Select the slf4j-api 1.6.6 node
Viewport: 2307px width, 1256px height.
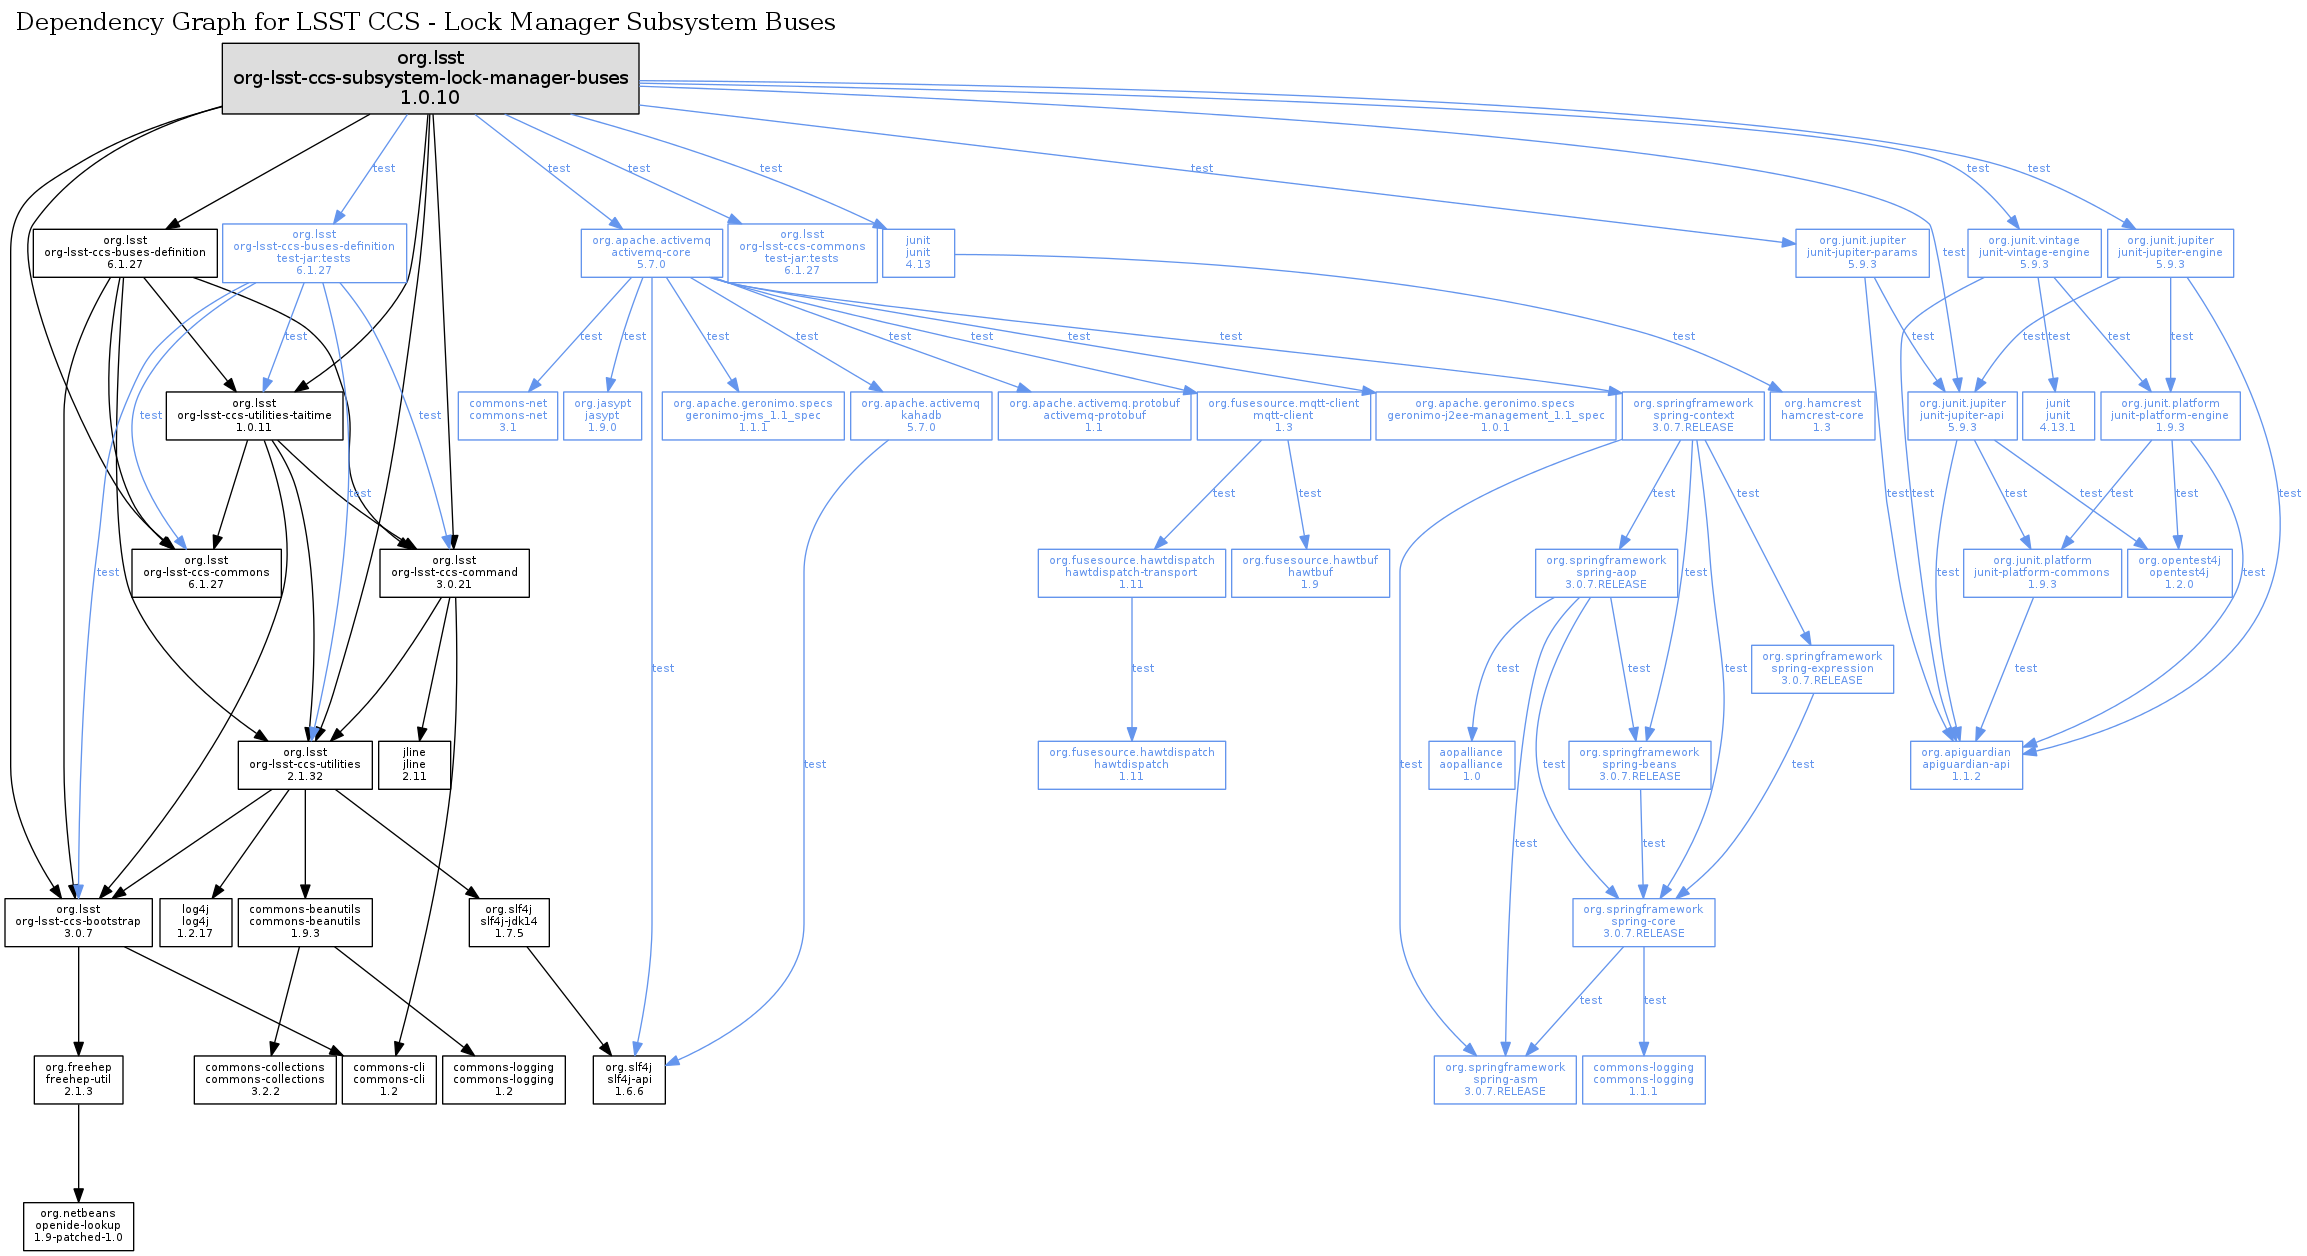click(x=629, y=1079)
